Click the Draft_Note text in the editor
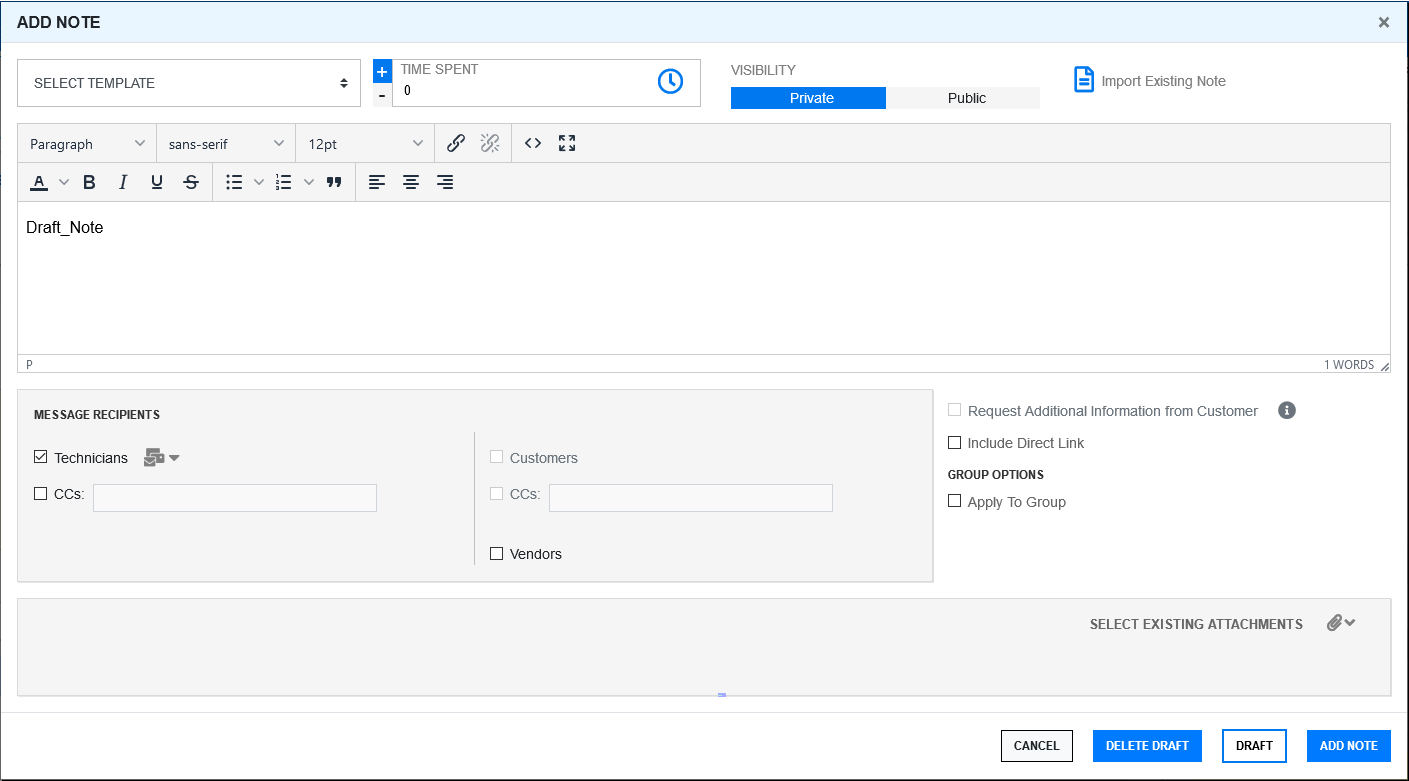 tap(65, 228)
